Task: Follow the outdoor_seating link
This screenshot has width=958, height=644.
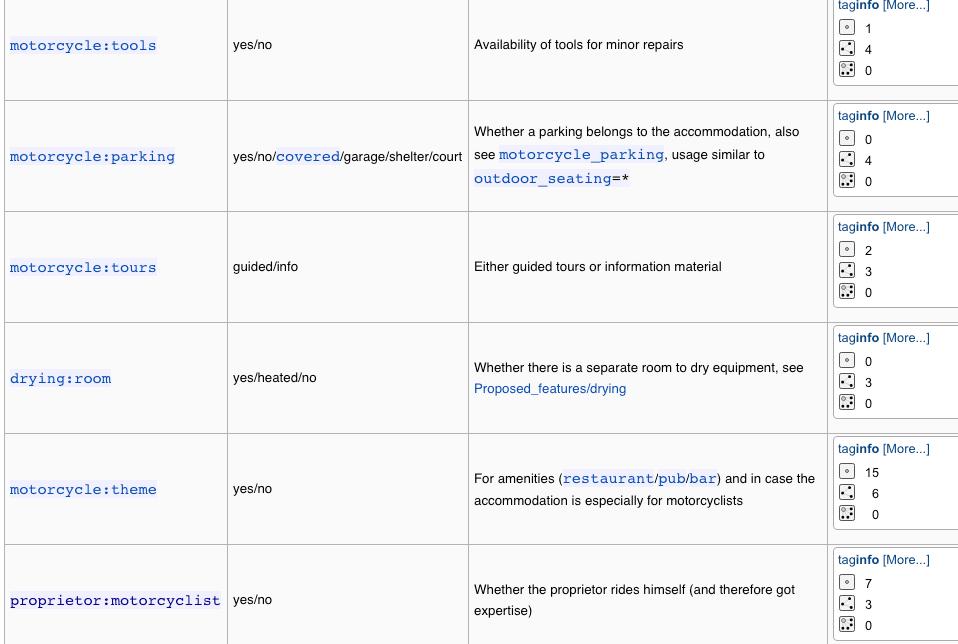Action: [x=542, y=178]
